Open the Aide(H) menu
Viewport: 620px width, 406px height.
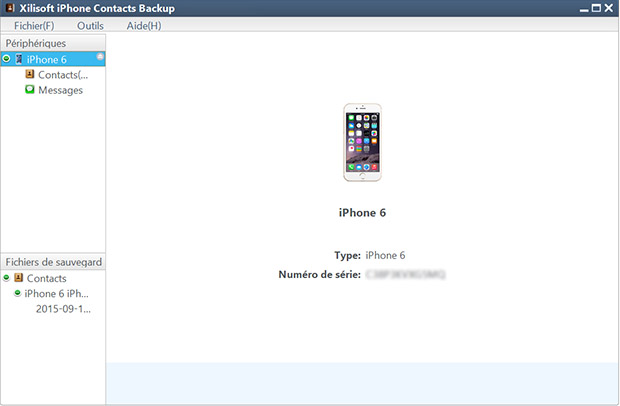[144, 26]
